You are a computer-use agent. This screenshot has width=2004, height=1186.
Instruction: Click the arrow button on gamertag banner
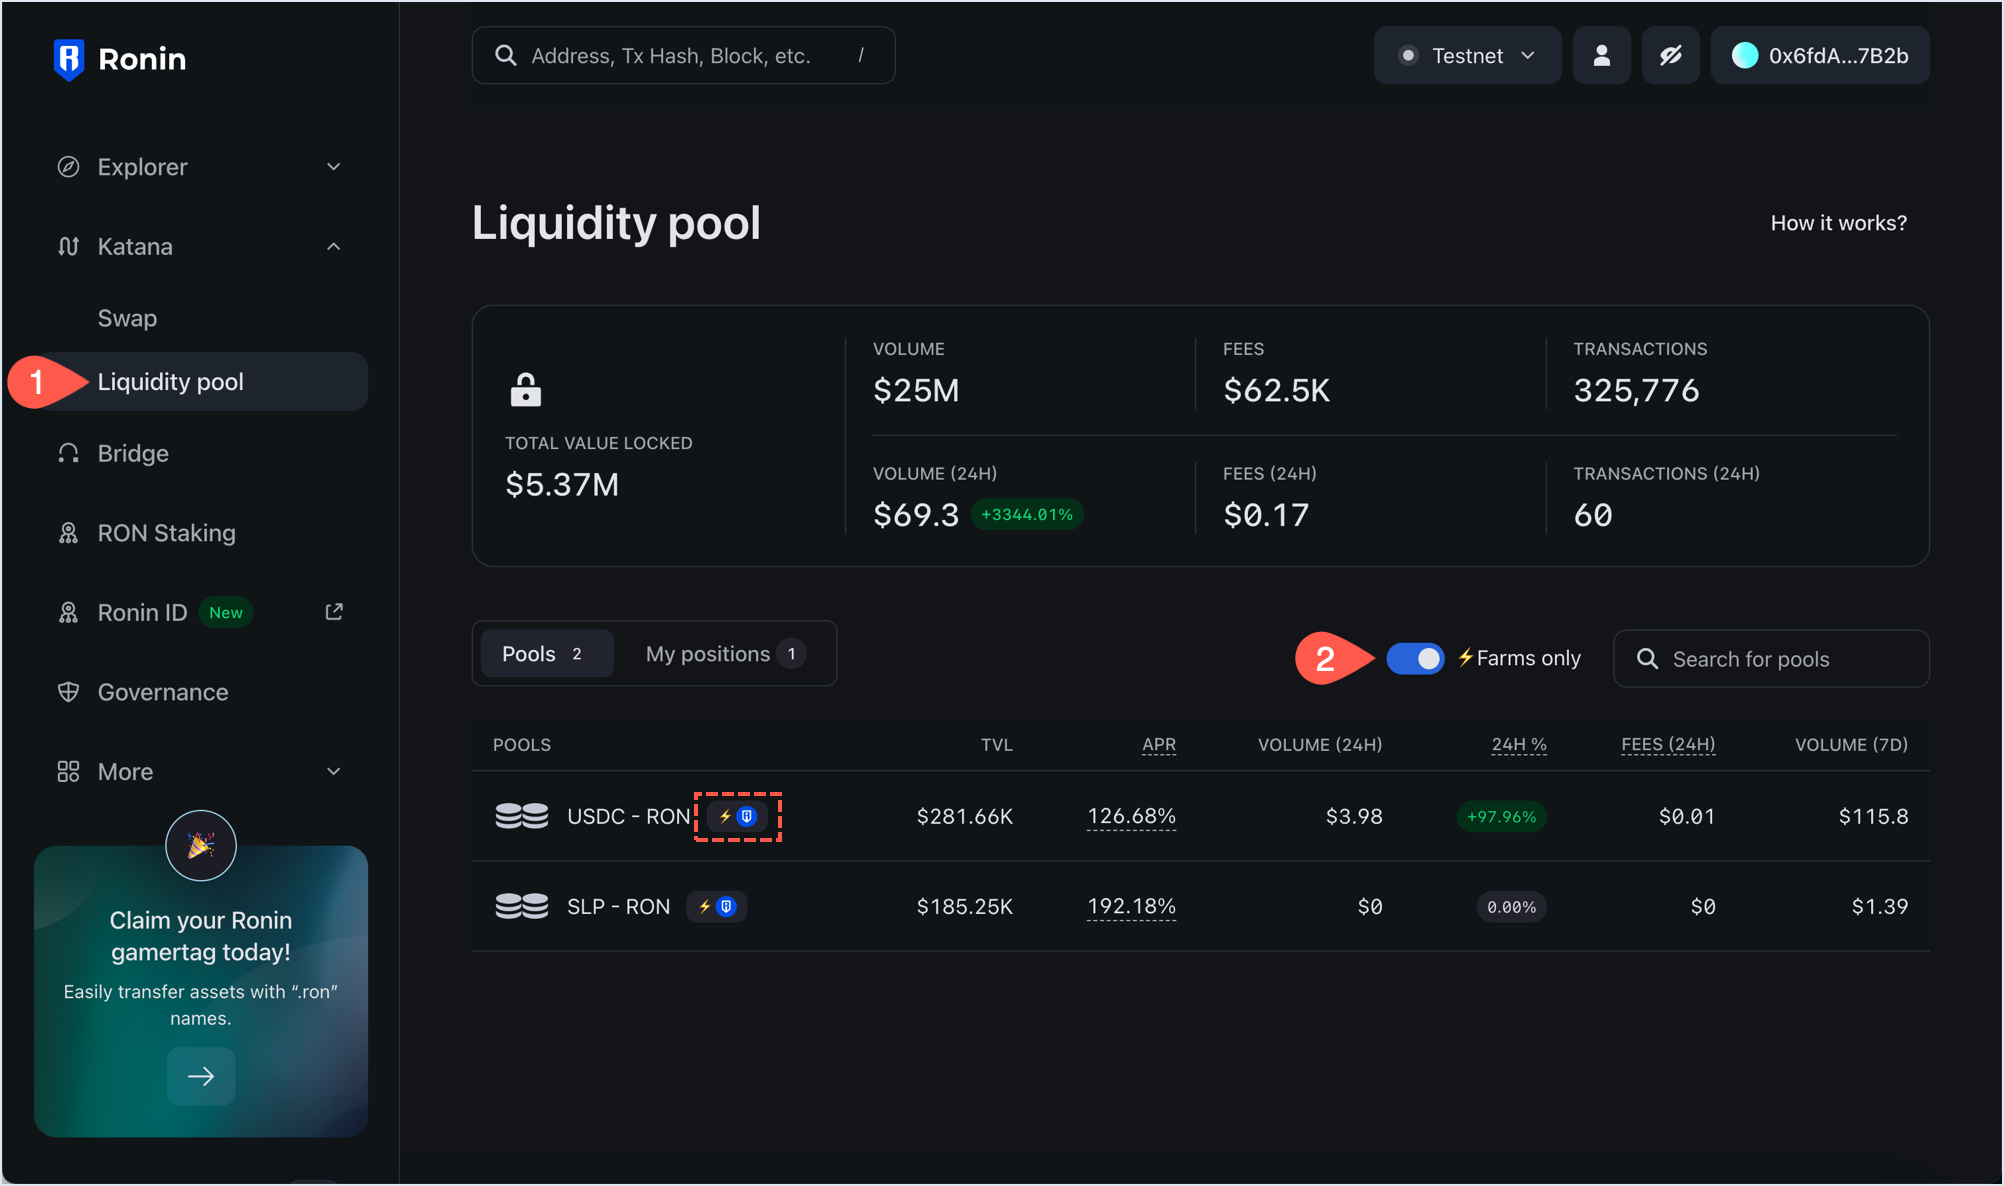click(201, 1076)
